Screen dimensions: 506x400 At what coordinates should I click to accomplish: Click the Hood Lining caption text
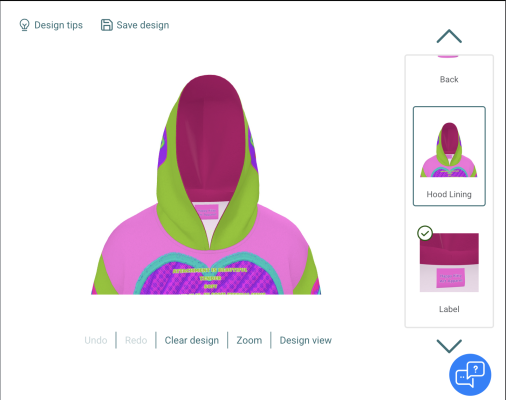click(x=449, y=194)
